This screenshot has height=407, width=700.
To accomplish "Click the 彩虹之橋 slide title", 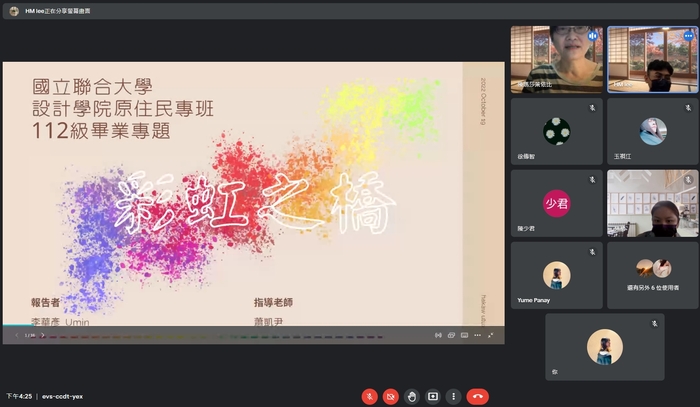I will click(254, 204).
